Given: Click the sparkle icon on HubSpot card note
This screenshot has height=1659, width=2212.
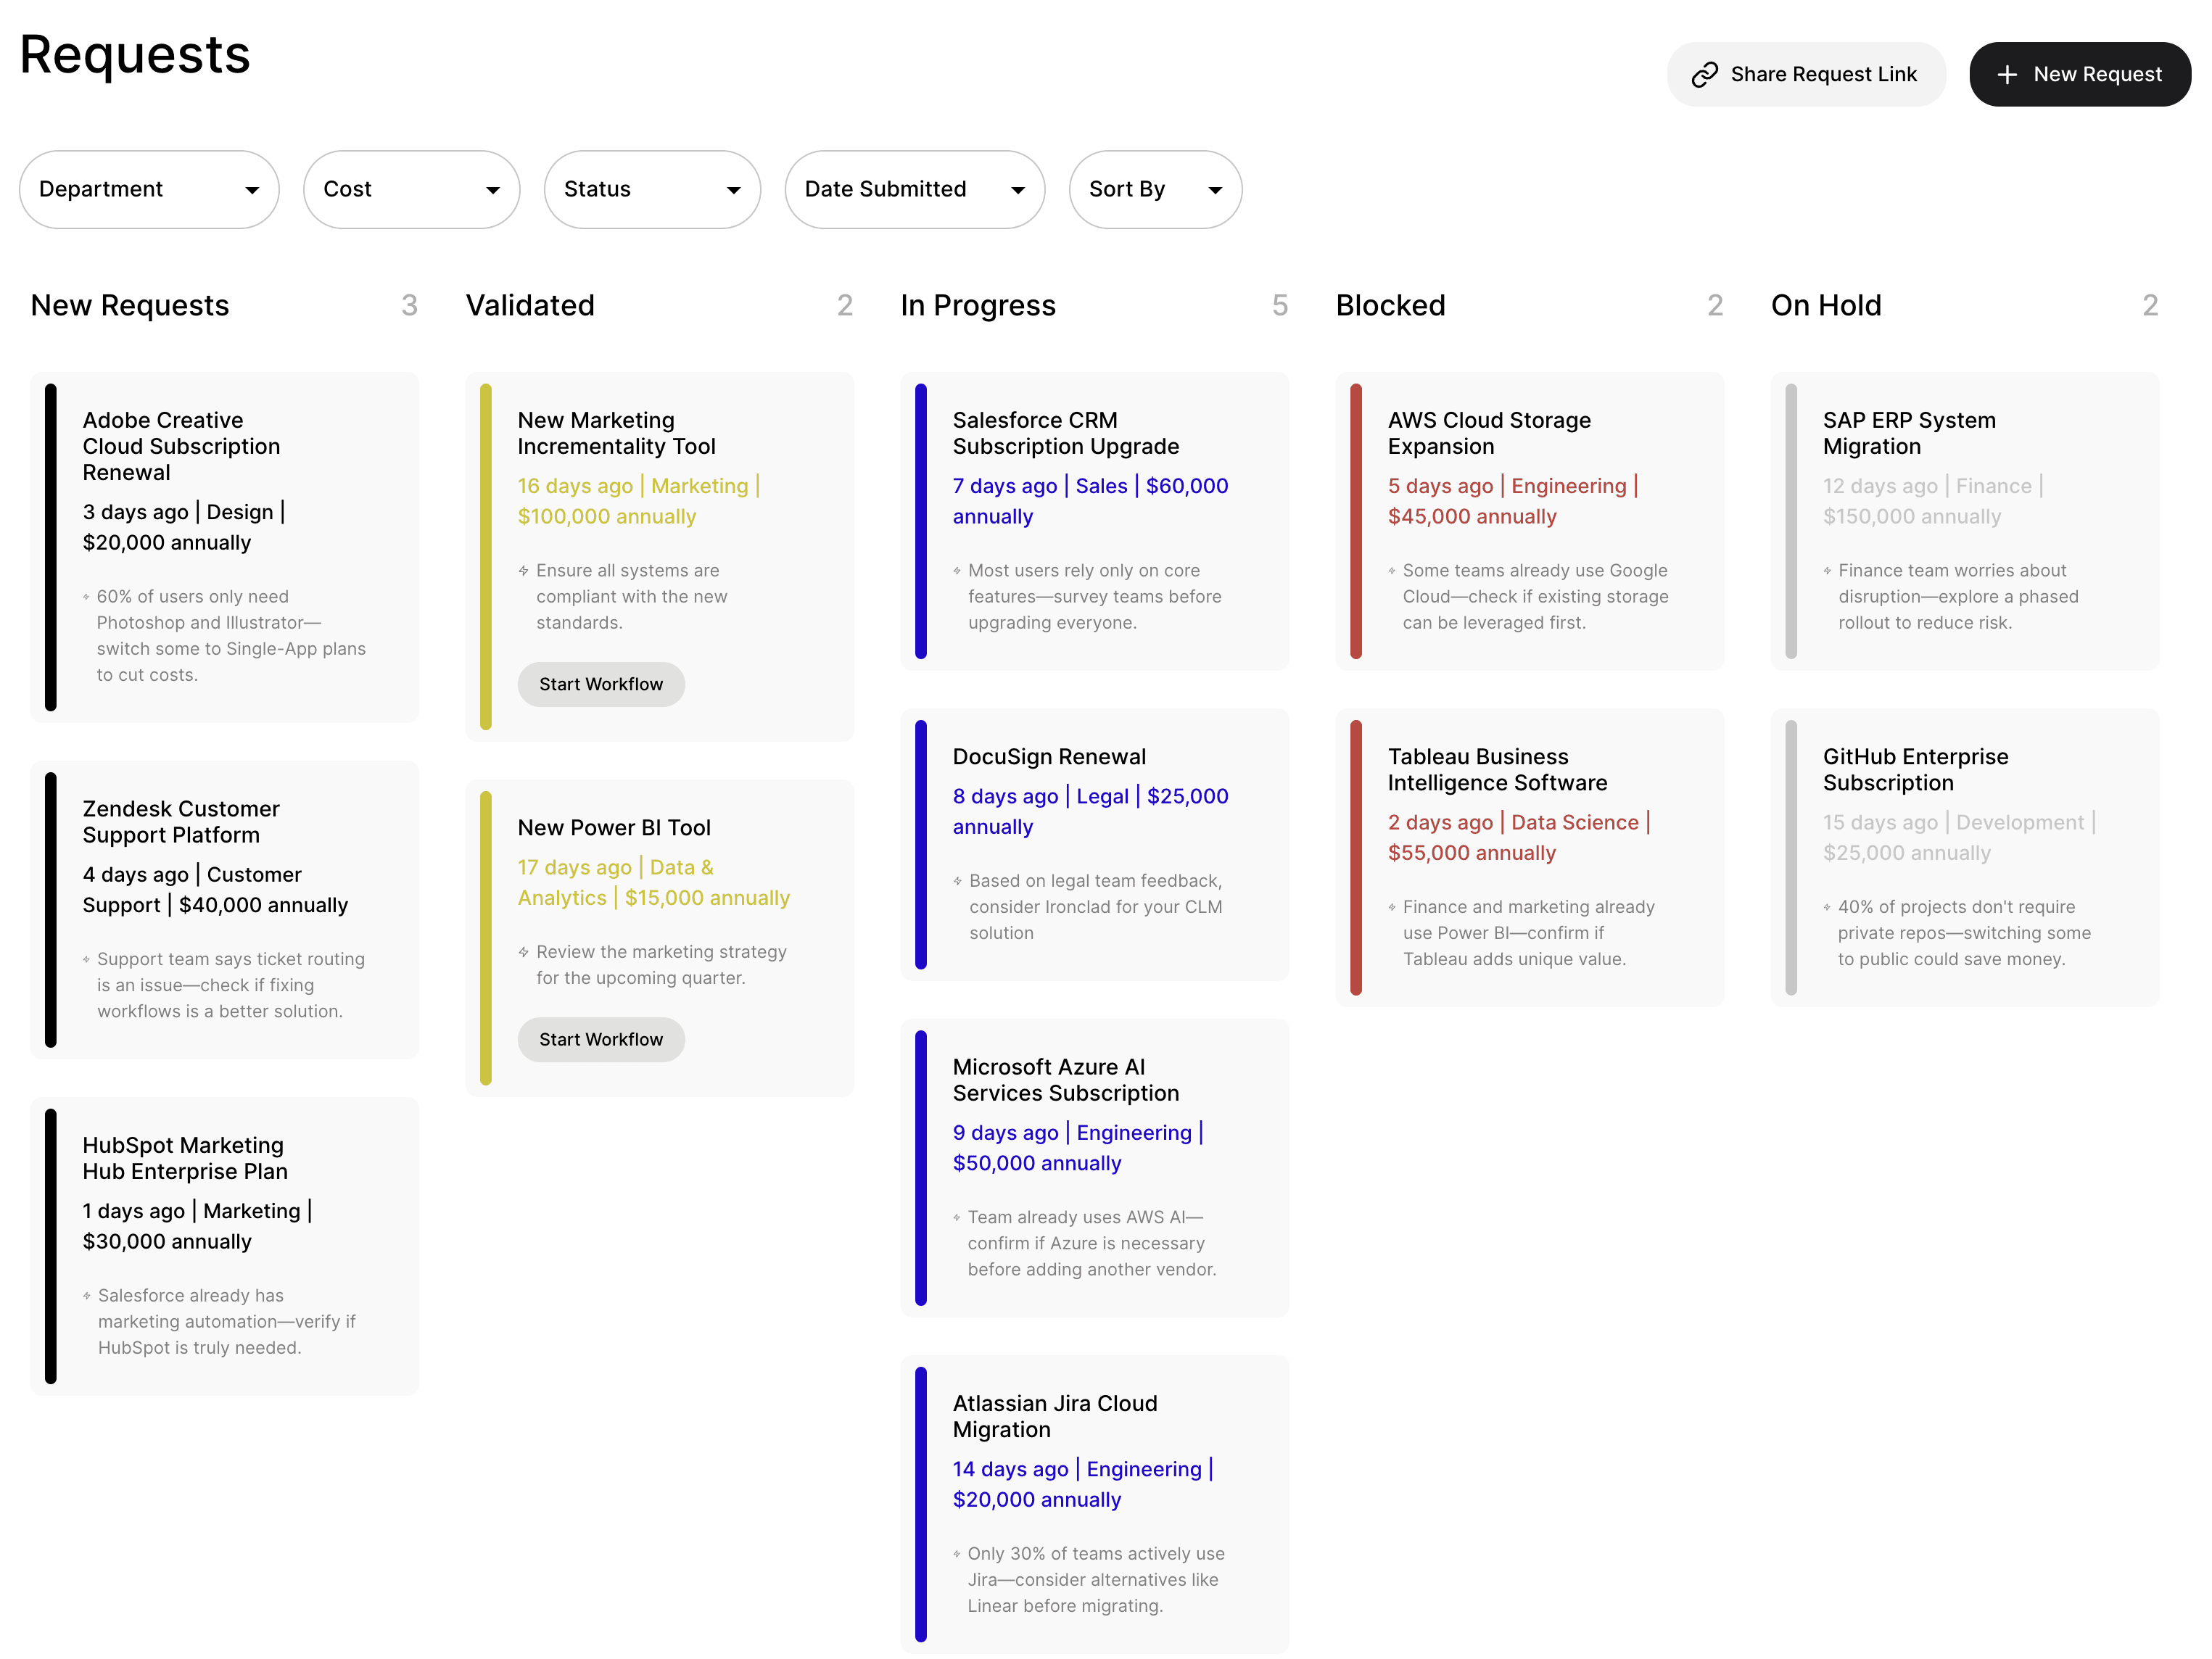Looking at the screenshot, I should coord(86,1296).
